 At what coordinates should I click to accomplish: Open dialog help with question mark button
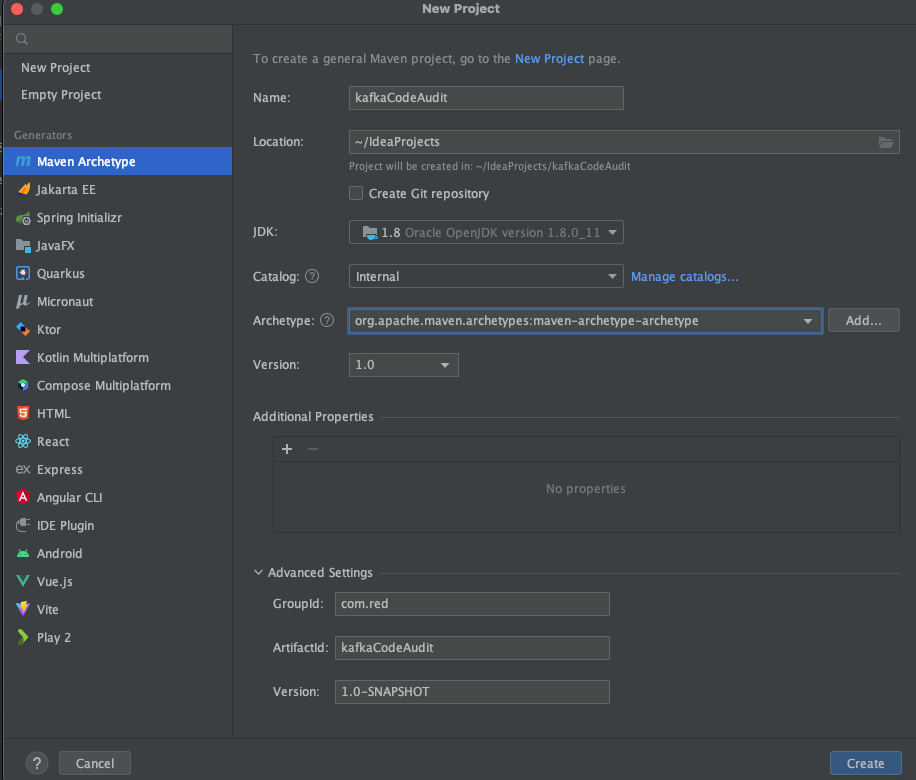[x=37, y=763]
